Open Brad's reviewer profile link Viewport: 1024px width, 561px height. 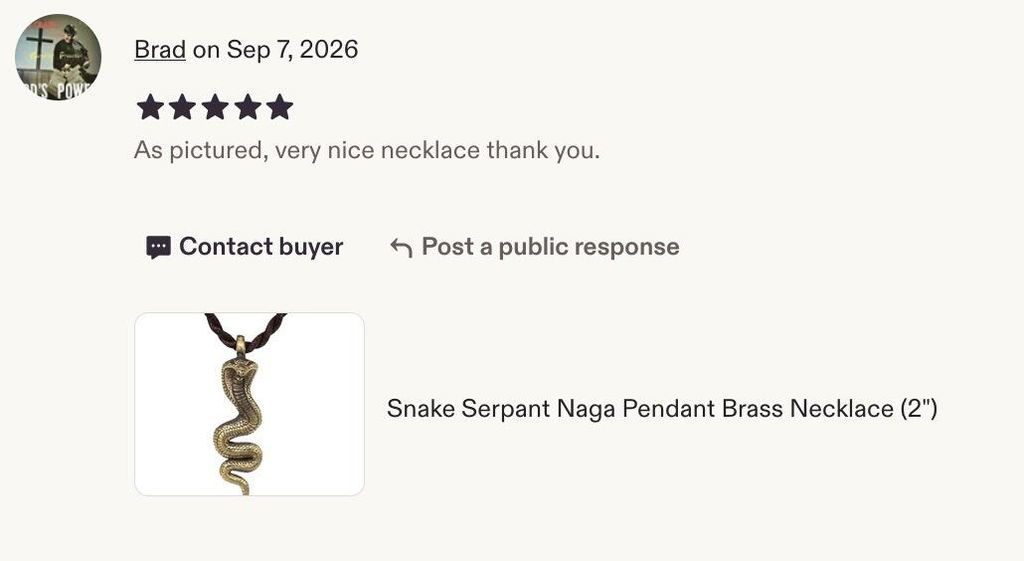(x=160, y=50)
